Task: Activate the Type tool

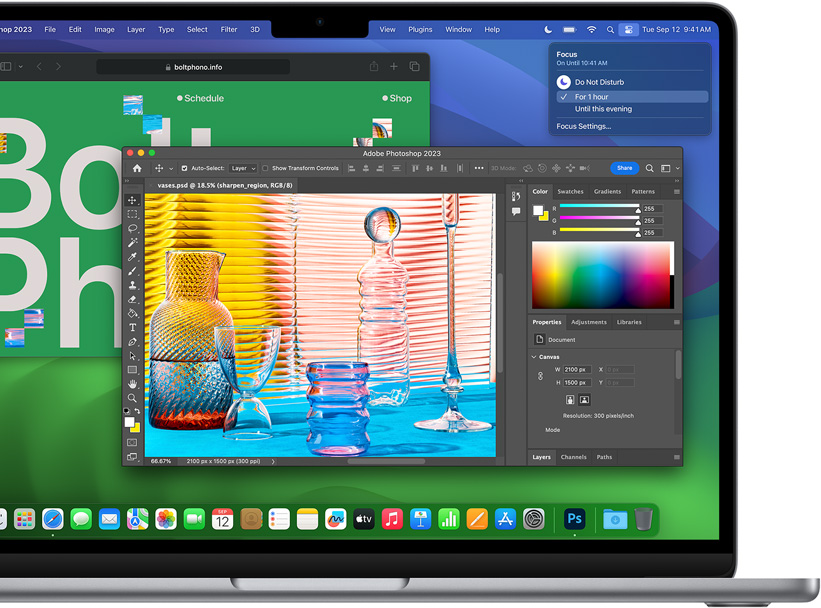Action: click(x=132, y=328)
